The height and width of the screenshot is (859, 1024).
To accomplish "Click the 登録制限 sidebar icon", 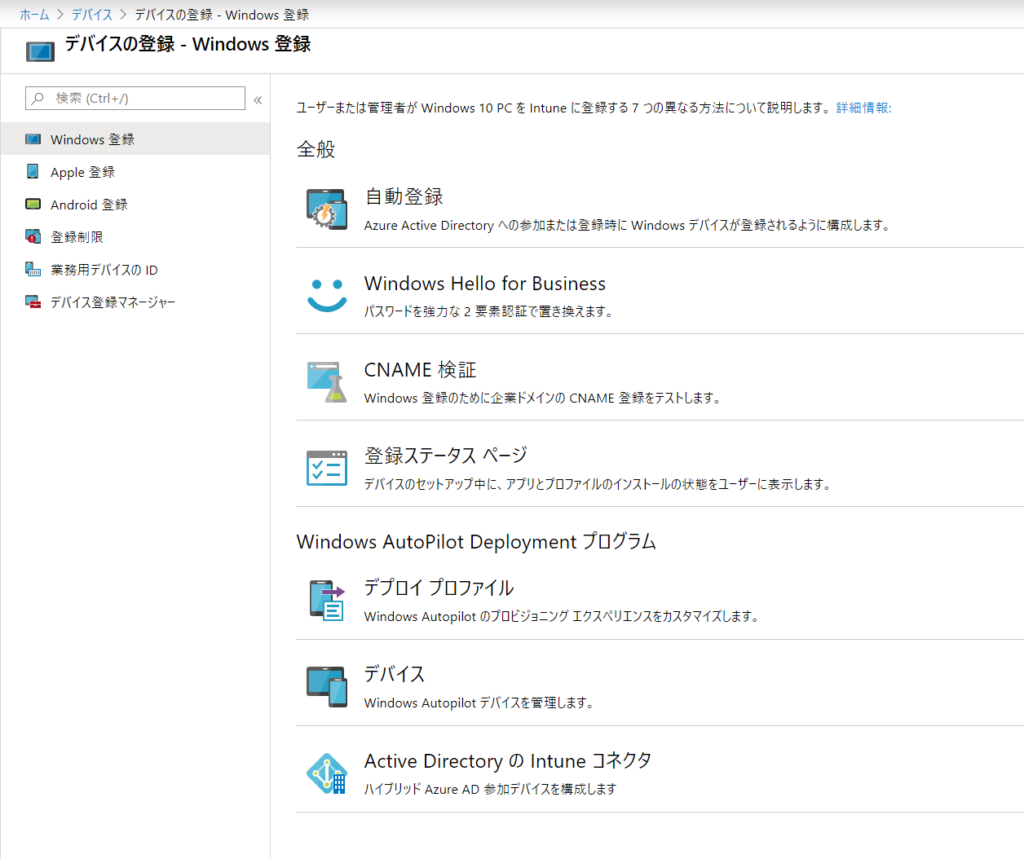I will 33,236.
